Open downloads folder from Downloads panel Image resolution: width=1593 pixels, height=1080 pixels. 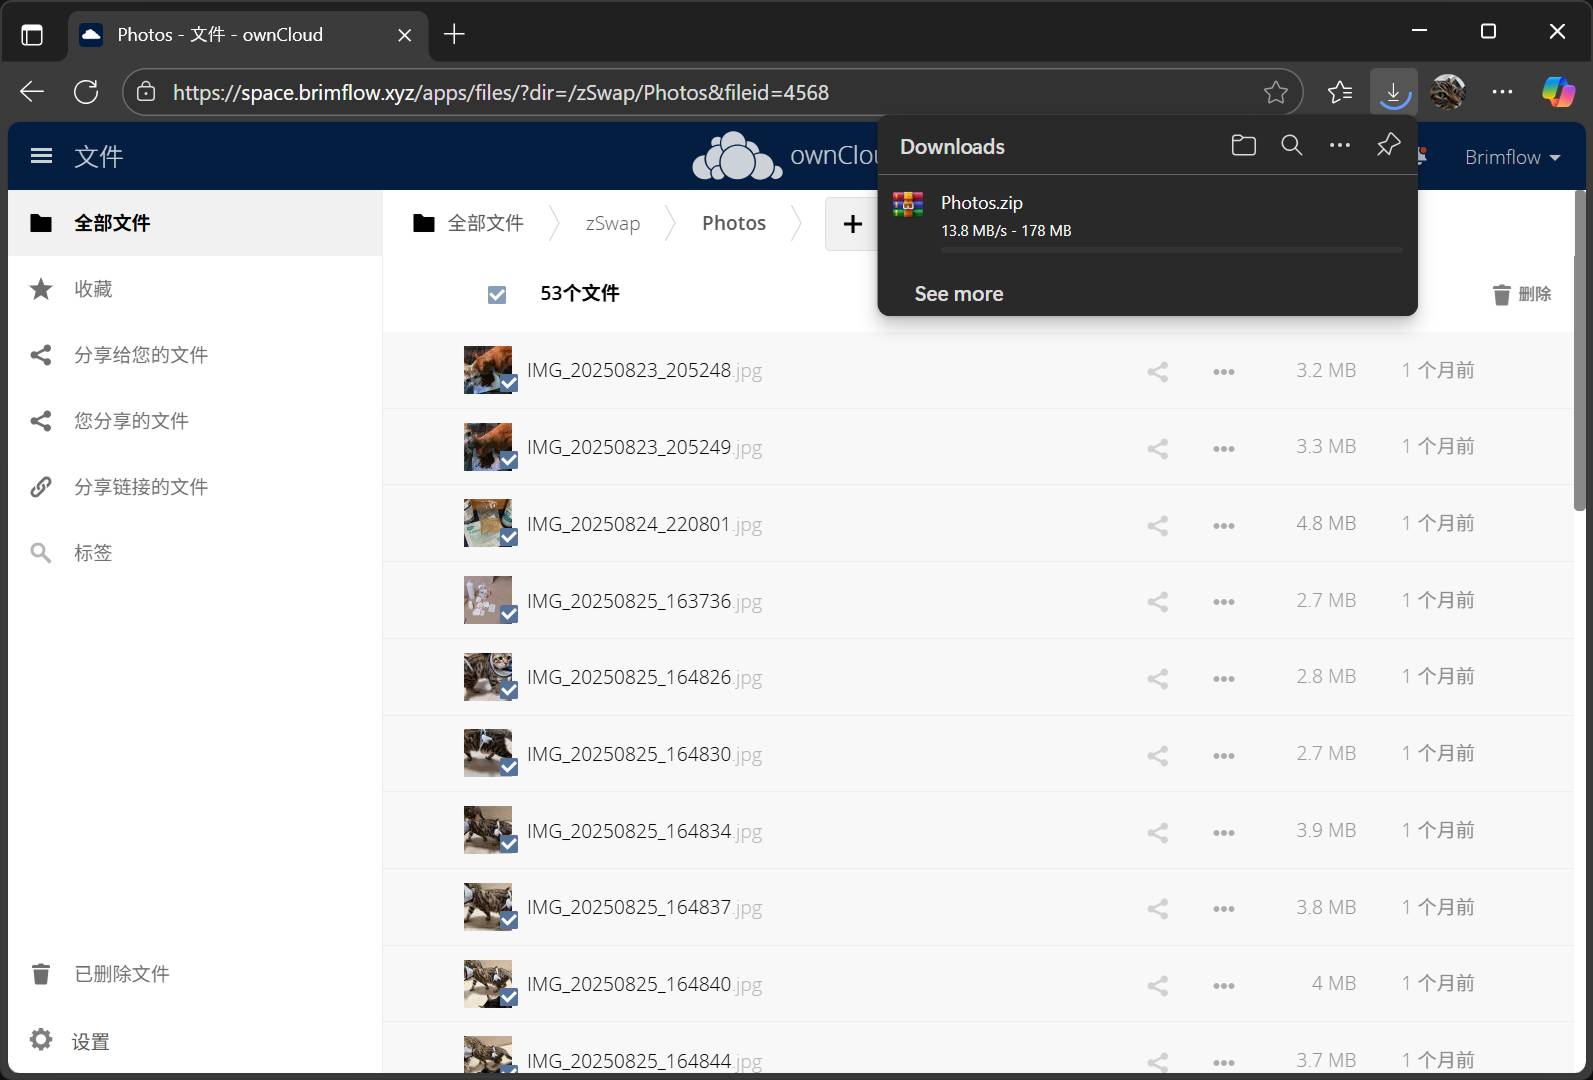coord(1243,146)
